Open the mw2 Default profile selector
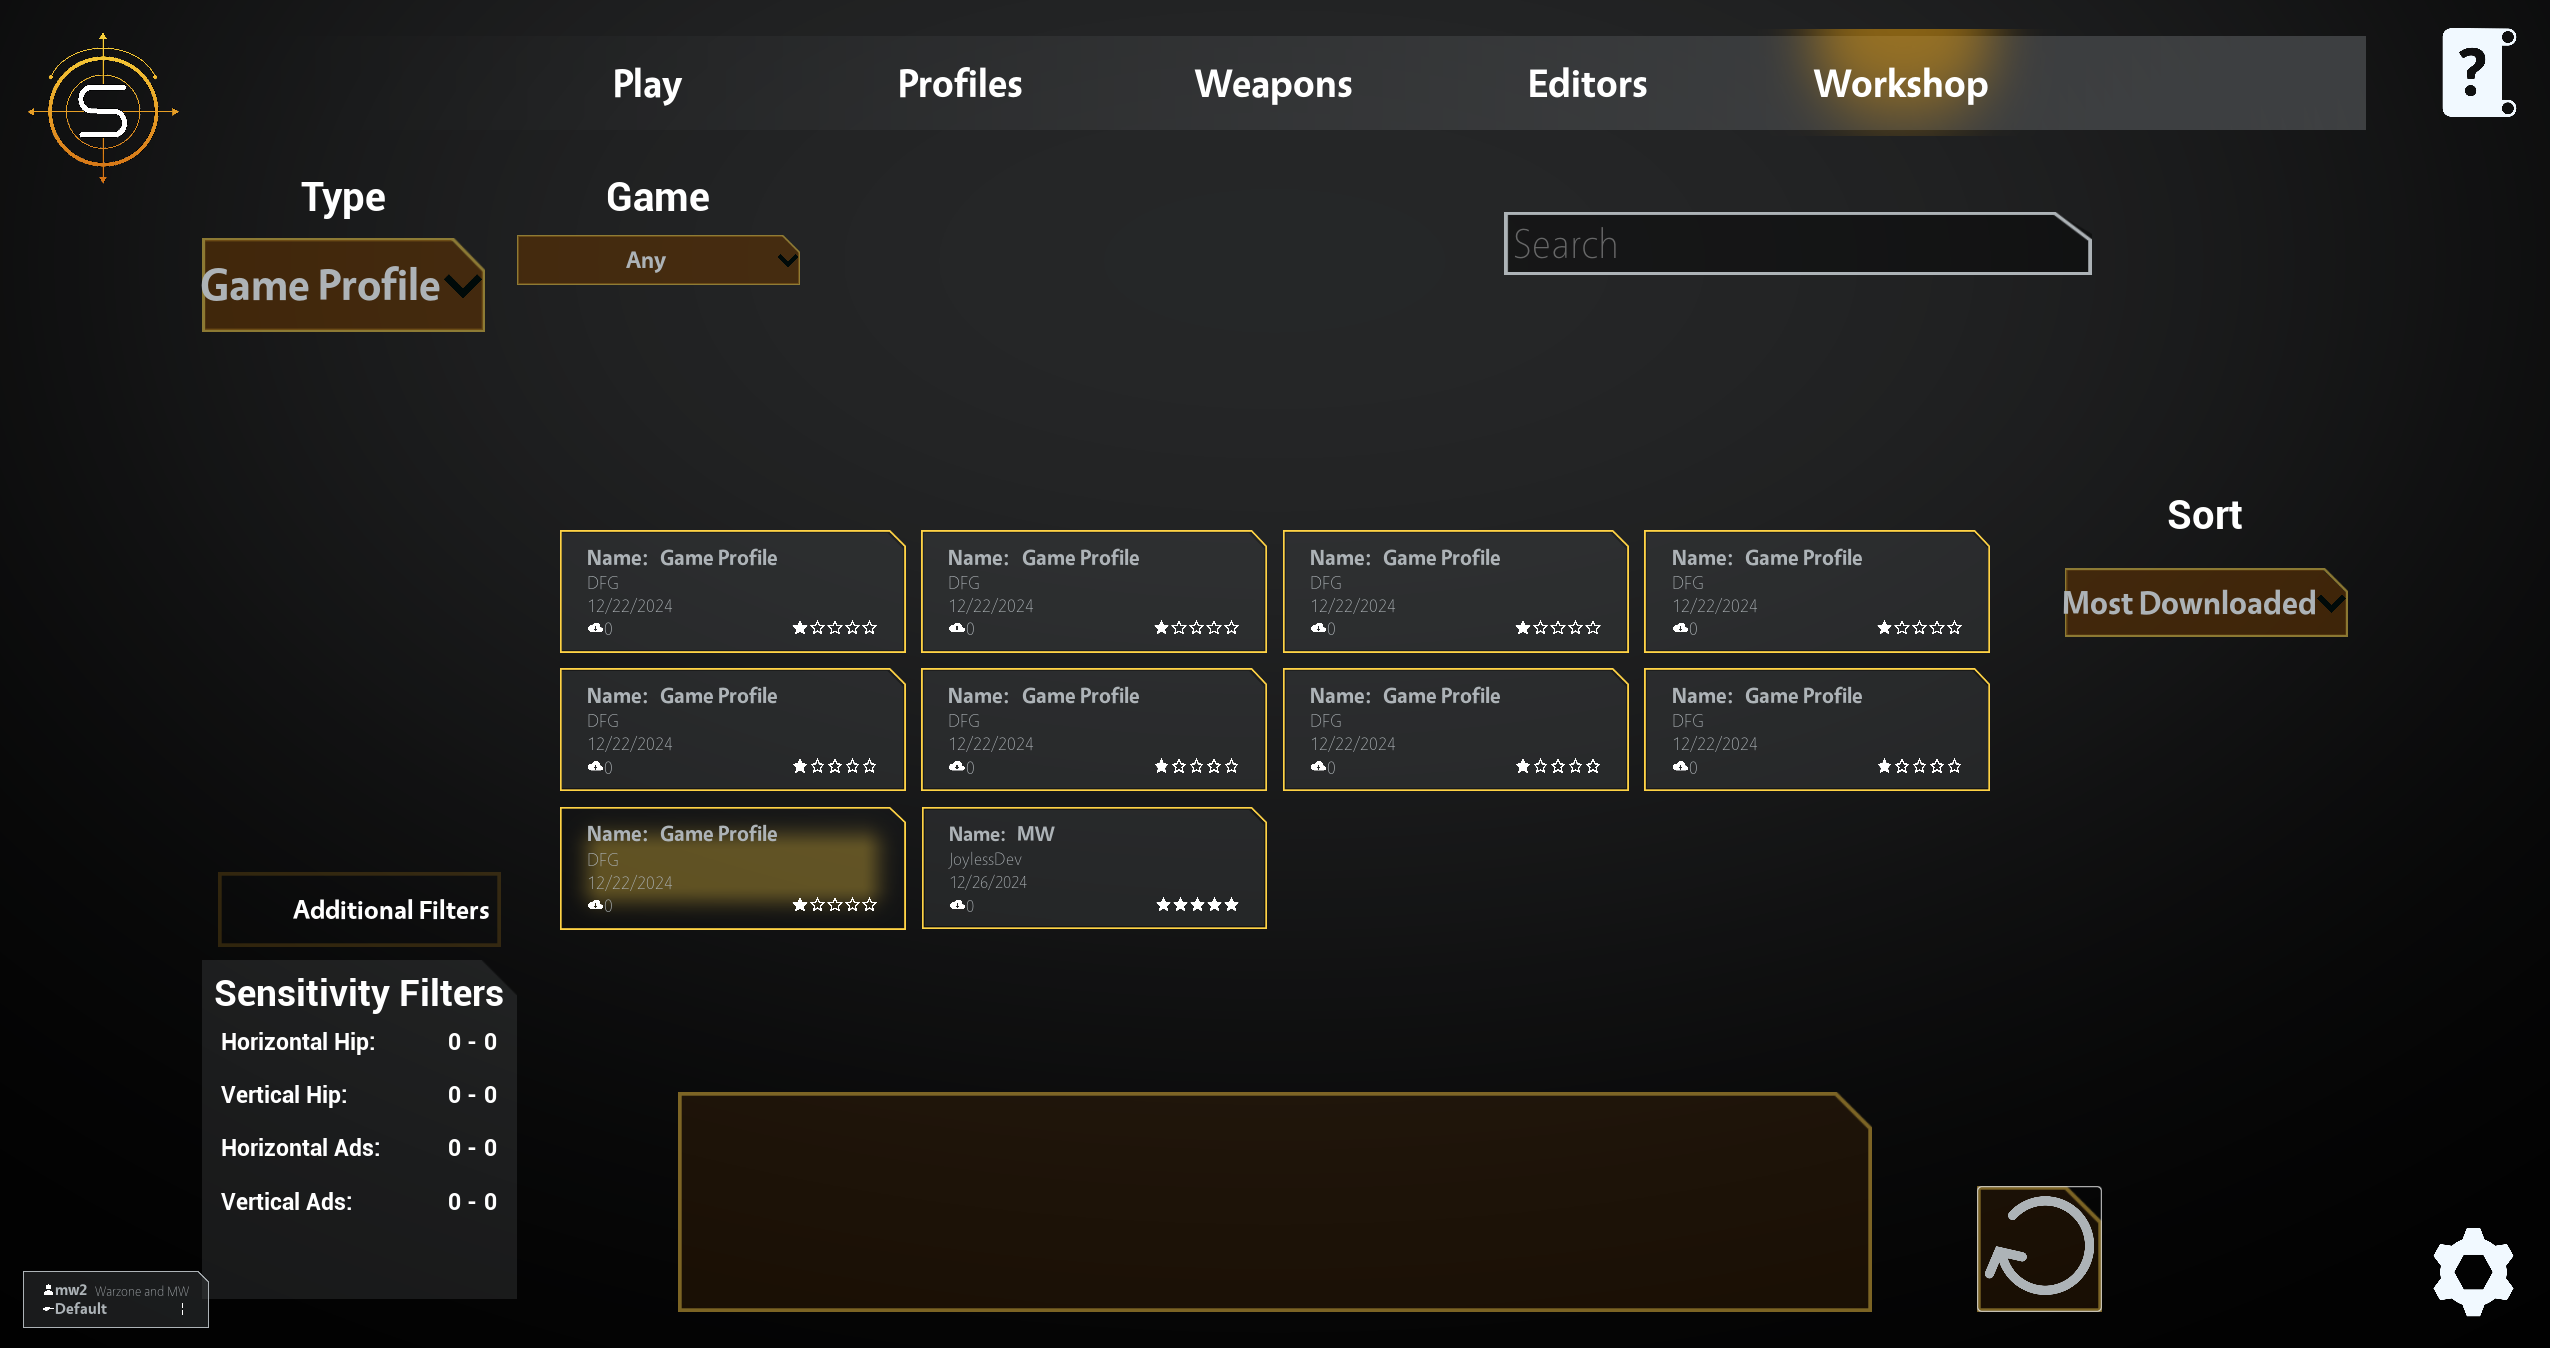The height and width of the screenshot is (1348, 2550). [x=116, y=1299]
